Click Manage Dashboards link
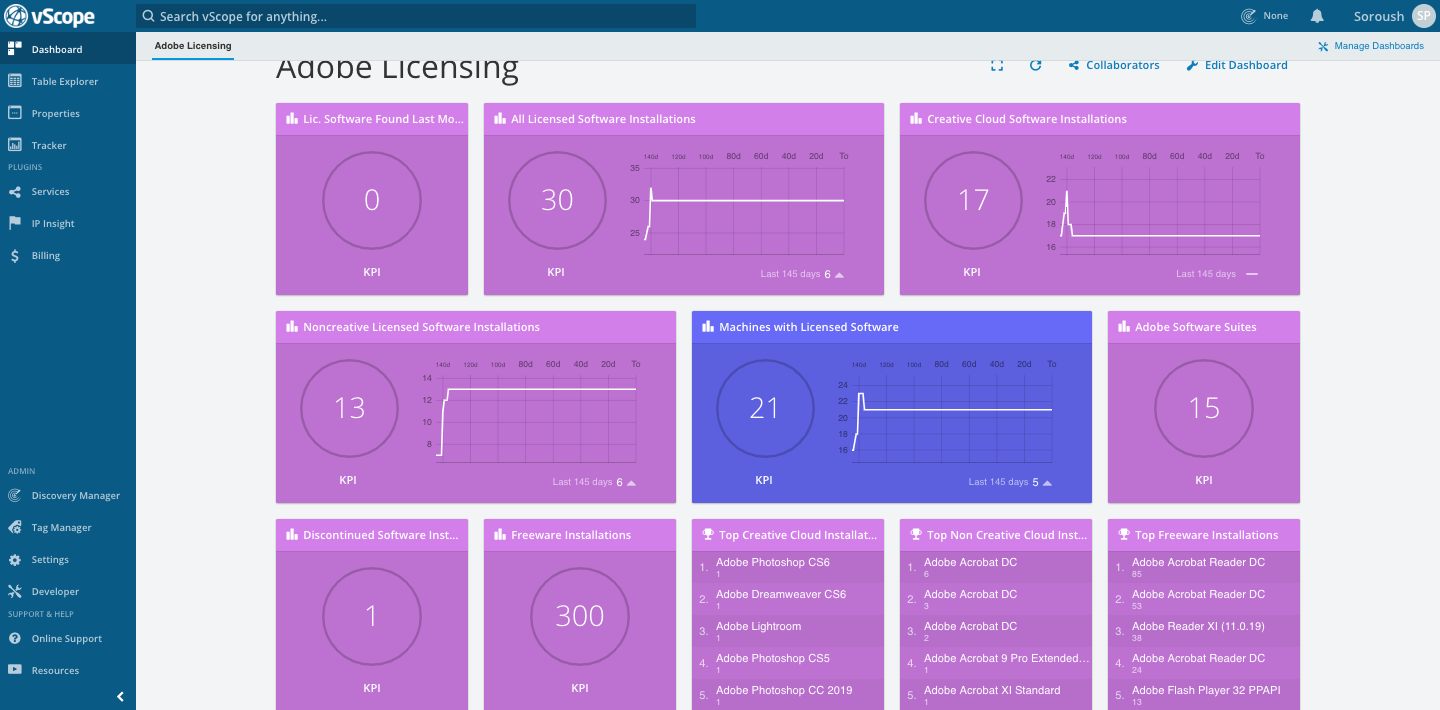Screen dimensions: 1440x710 click(1371, 46)
